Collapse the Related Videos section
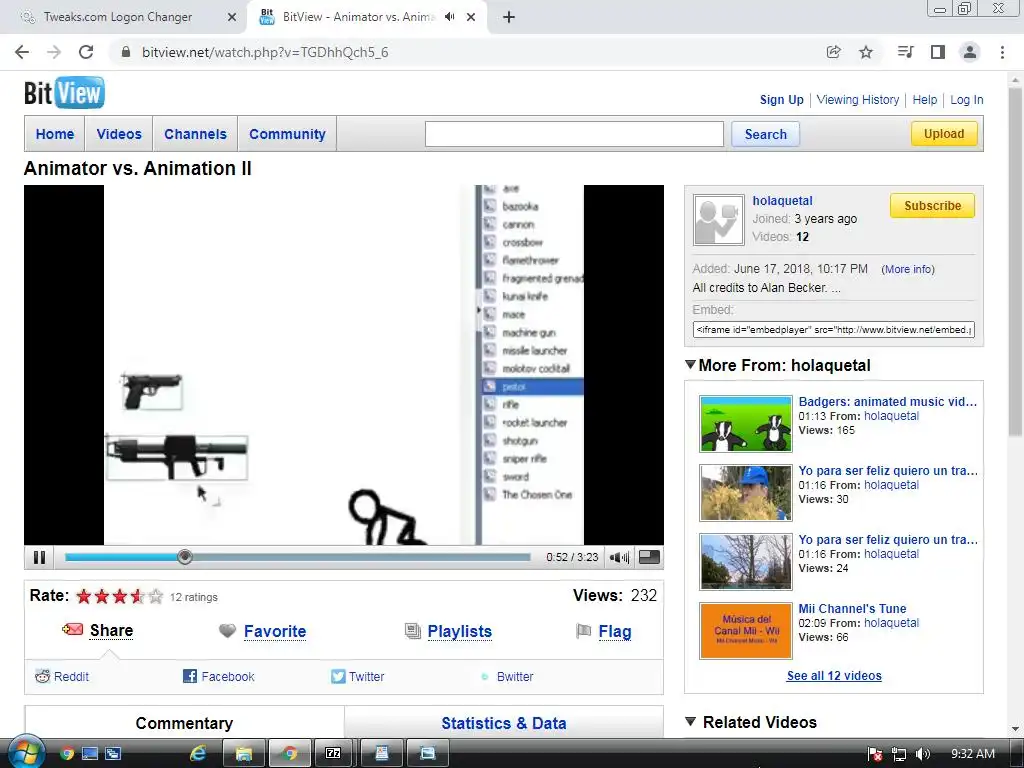This screenshot has height=768, width=1024. tap(690, 722)
